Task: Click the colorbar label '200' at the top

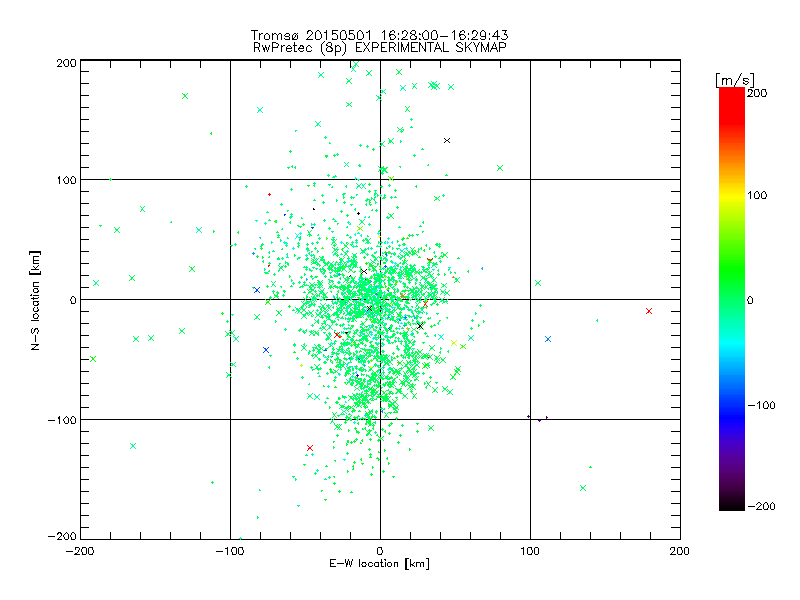Action: coord(757,93)
